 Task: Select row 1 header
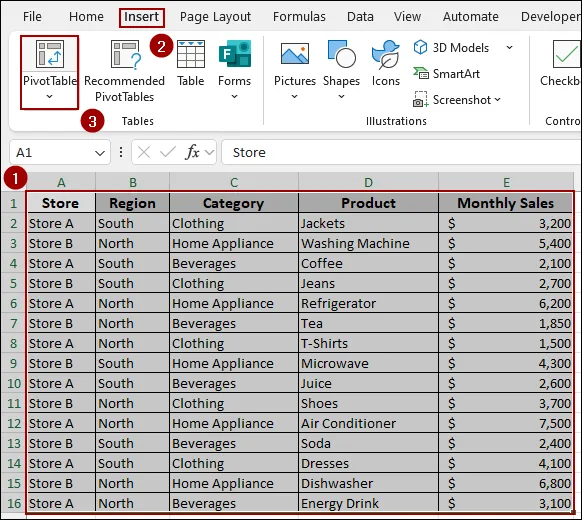coord(14,203)
